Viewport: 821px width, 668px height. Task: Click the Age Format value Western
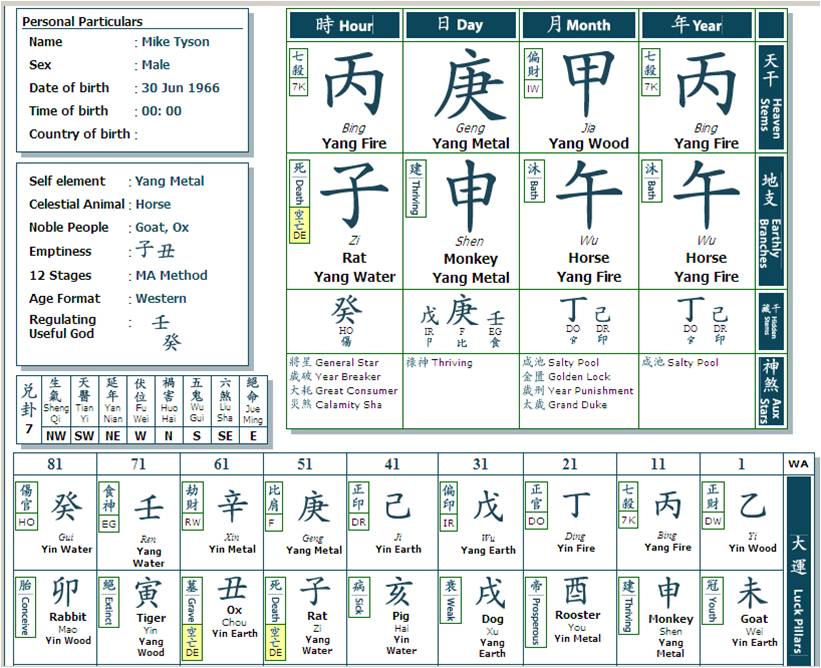161,298
